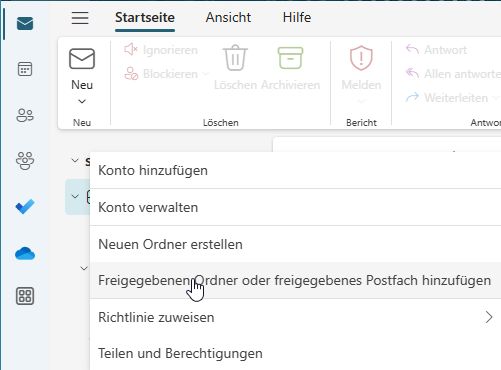Screen dimensions: 501x370
Task: Select Freigegebenen Ordner oder Postfach hinzufügen
Action: click(x=295, y=281)
